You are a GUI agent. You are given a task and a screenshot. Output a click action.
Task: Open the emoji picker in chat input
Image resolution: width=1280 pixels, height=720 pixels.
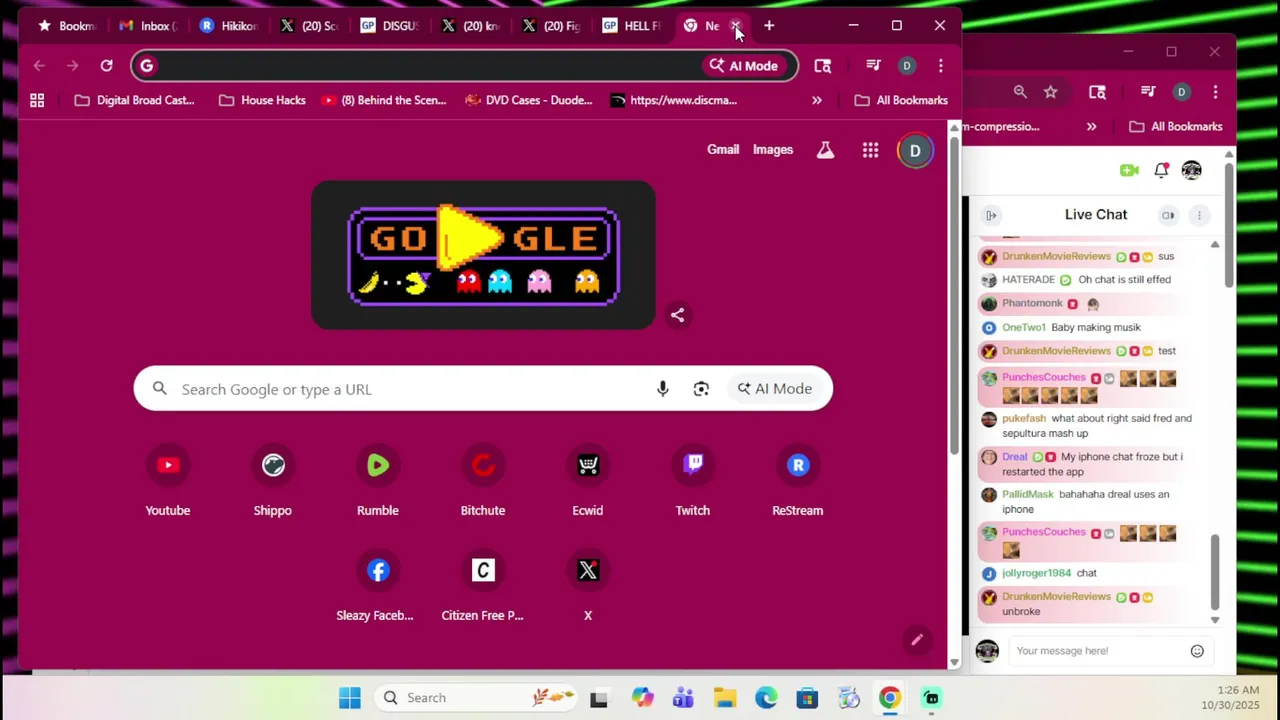point(1197,651)
